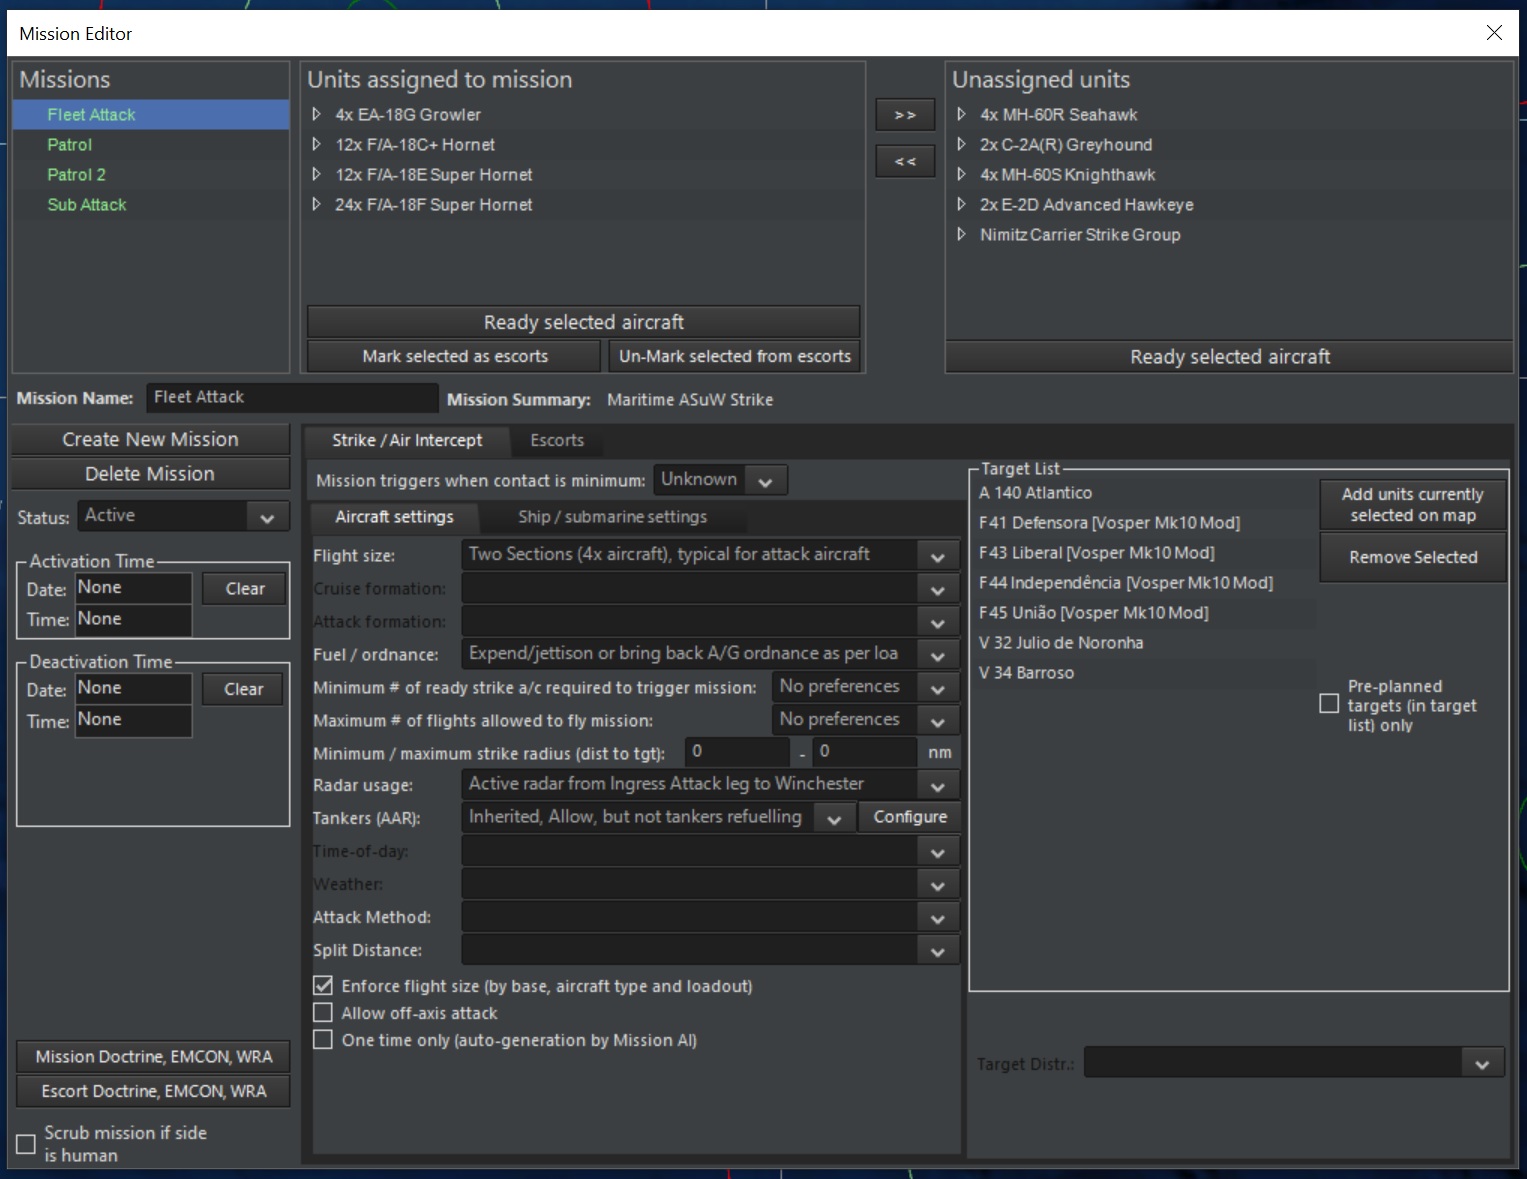This screenshot has height=1179, width=1527.
Task: Click Ready selected aircraft under Unassigned units
Action: (1229, 357)
